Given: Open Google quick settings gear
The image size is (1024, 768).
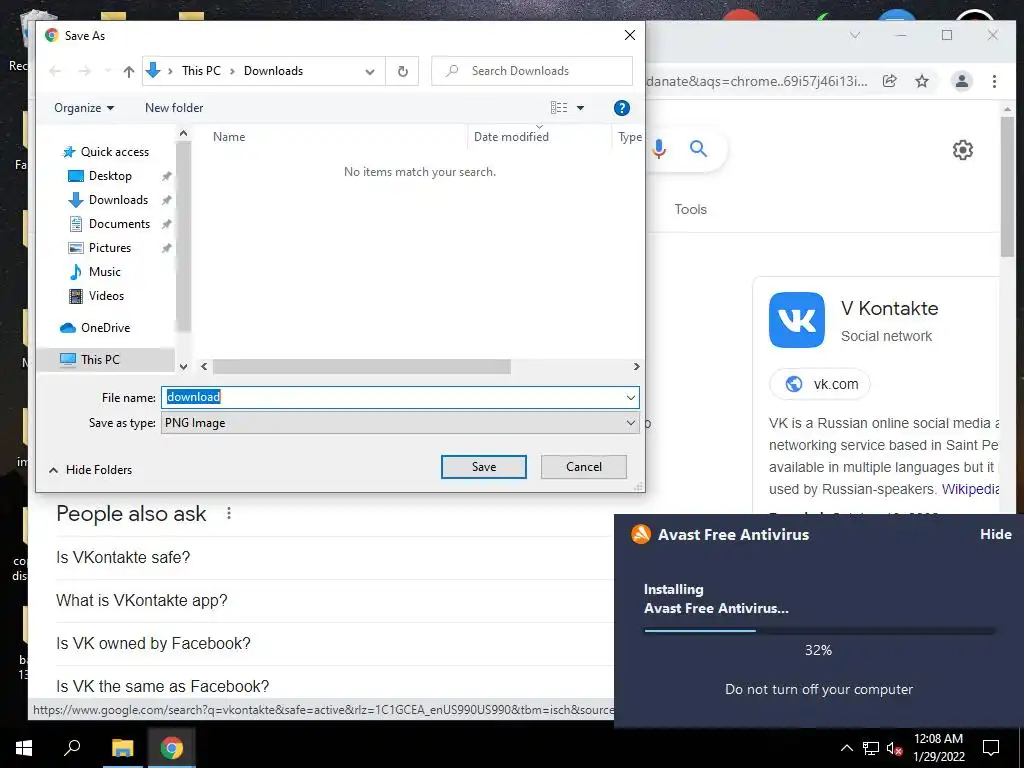Looking at the screenshot, I should point(963,150).
